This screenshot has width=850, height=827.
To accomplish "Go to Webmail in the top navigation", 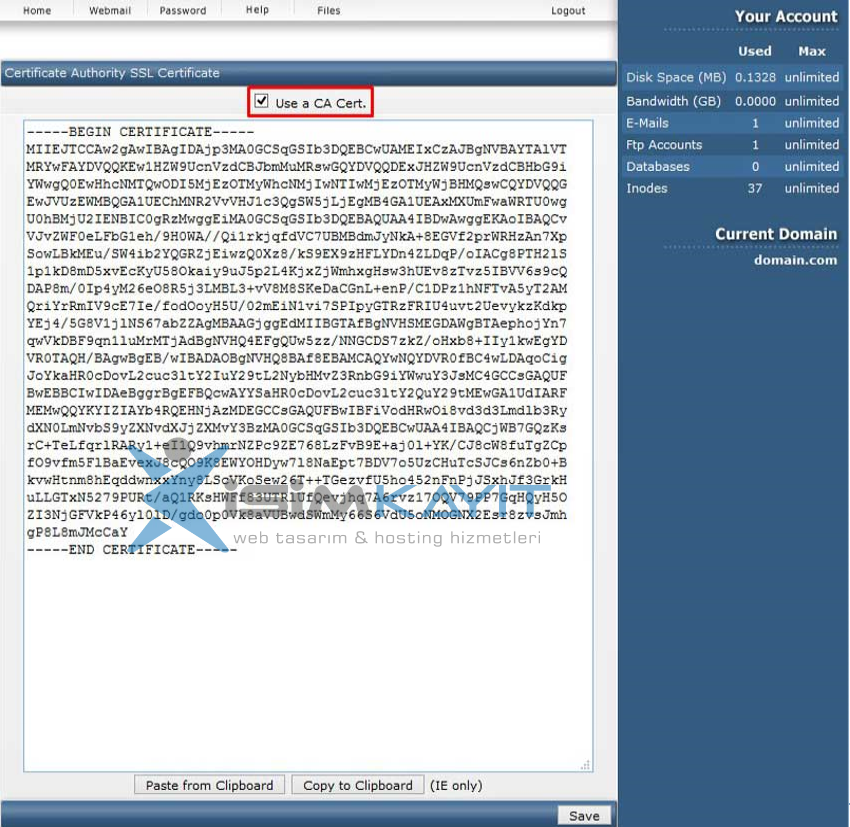I will 110,10.
